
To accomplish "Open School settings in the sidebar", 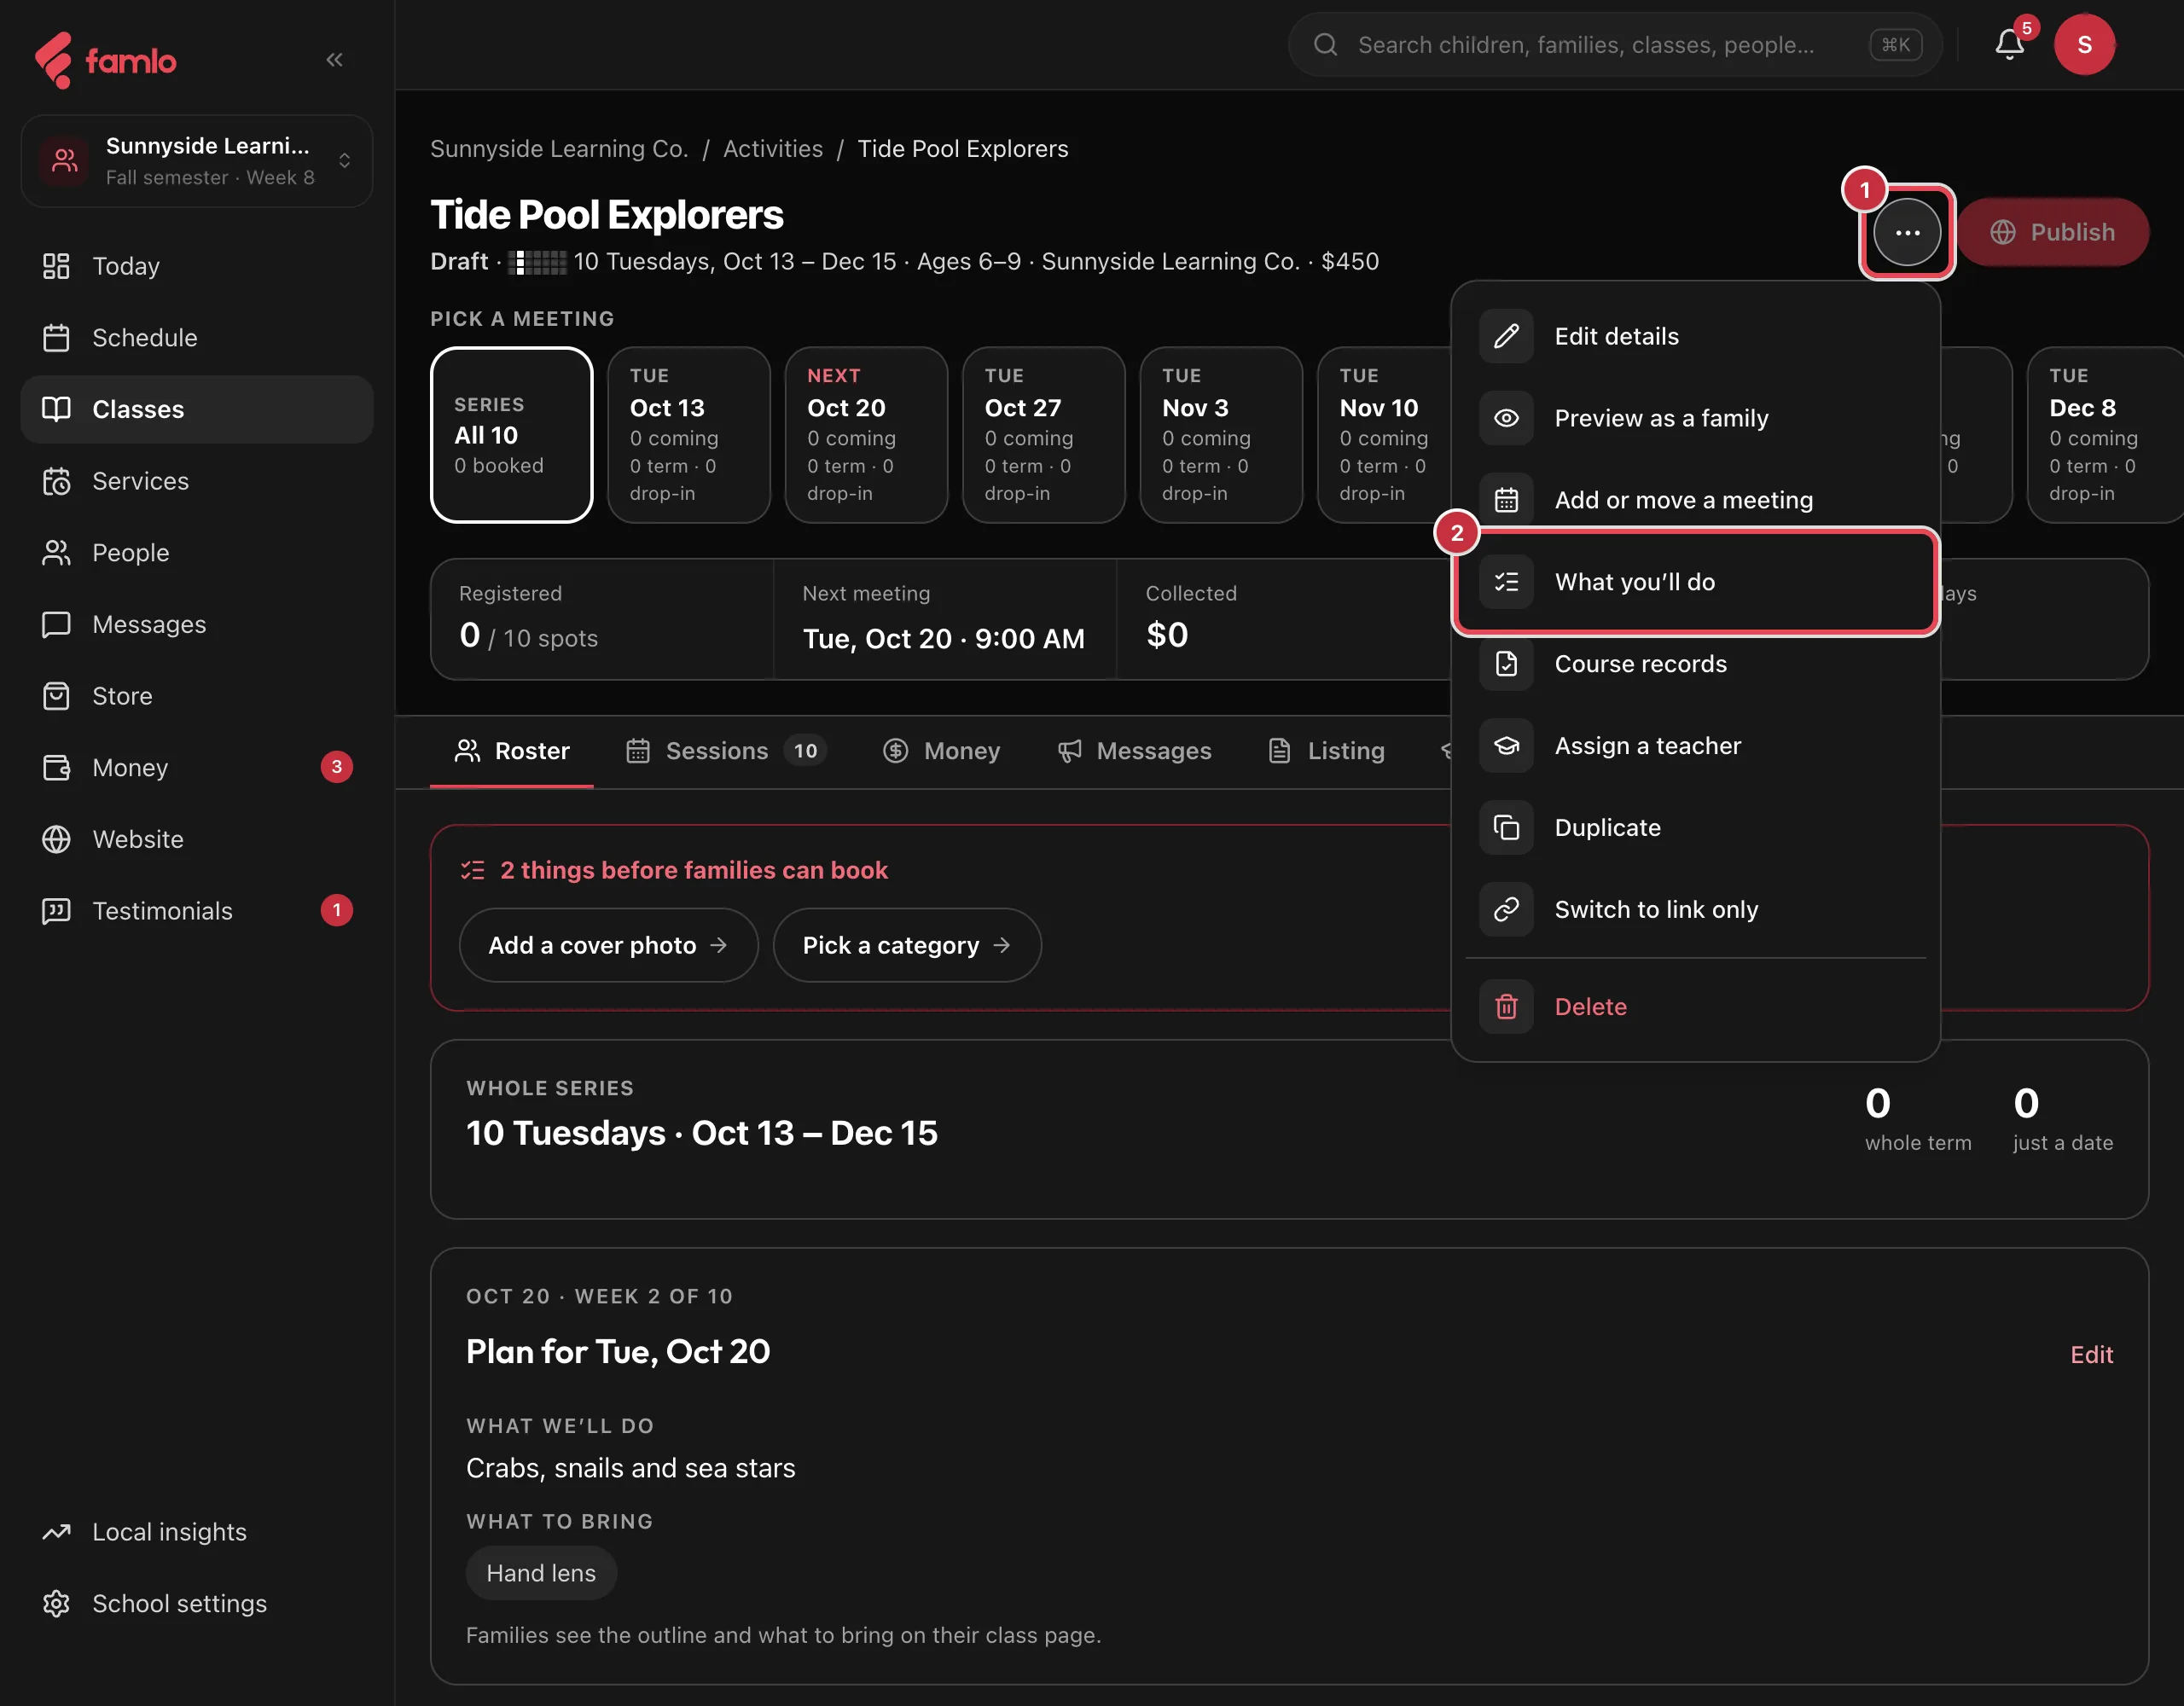I will coord(197,1604).
